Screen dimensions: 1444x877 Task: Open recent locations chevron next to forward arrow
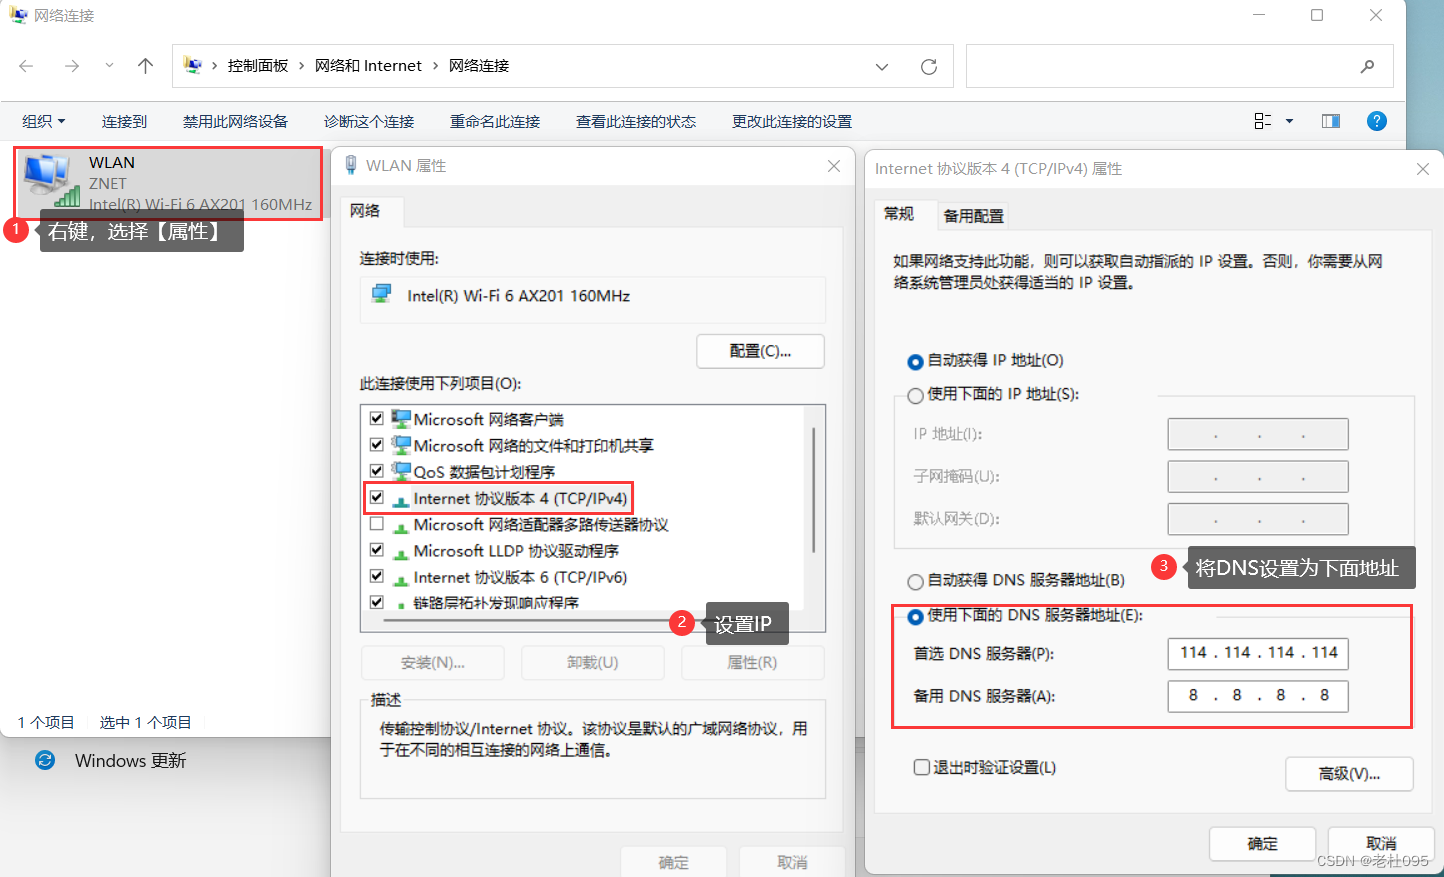click(109, 66)
